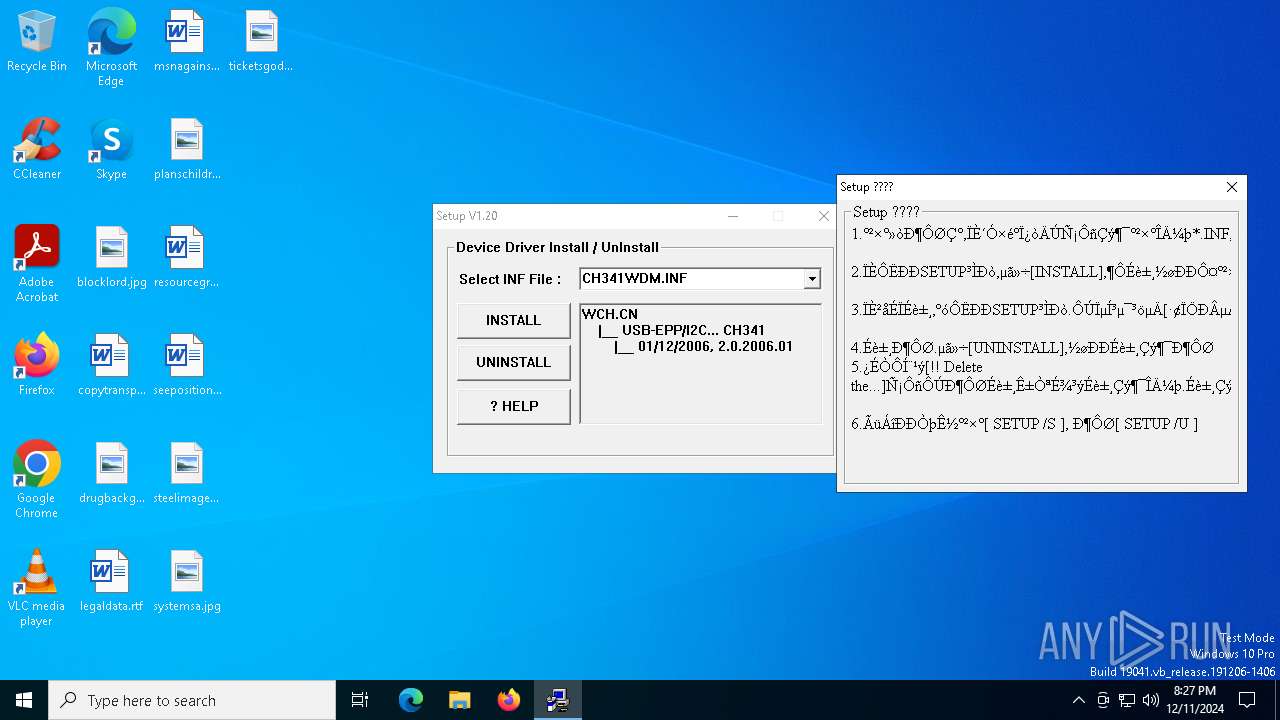Click the CH341WDM.INF text field
Screen dimensions: 1280x720
tap(692, 279)
